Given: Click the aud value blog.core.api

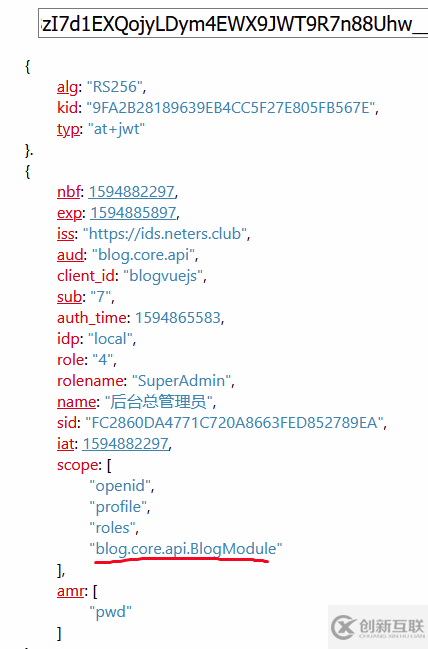Looking at the screenshot, I should click(x=144, y=255).
